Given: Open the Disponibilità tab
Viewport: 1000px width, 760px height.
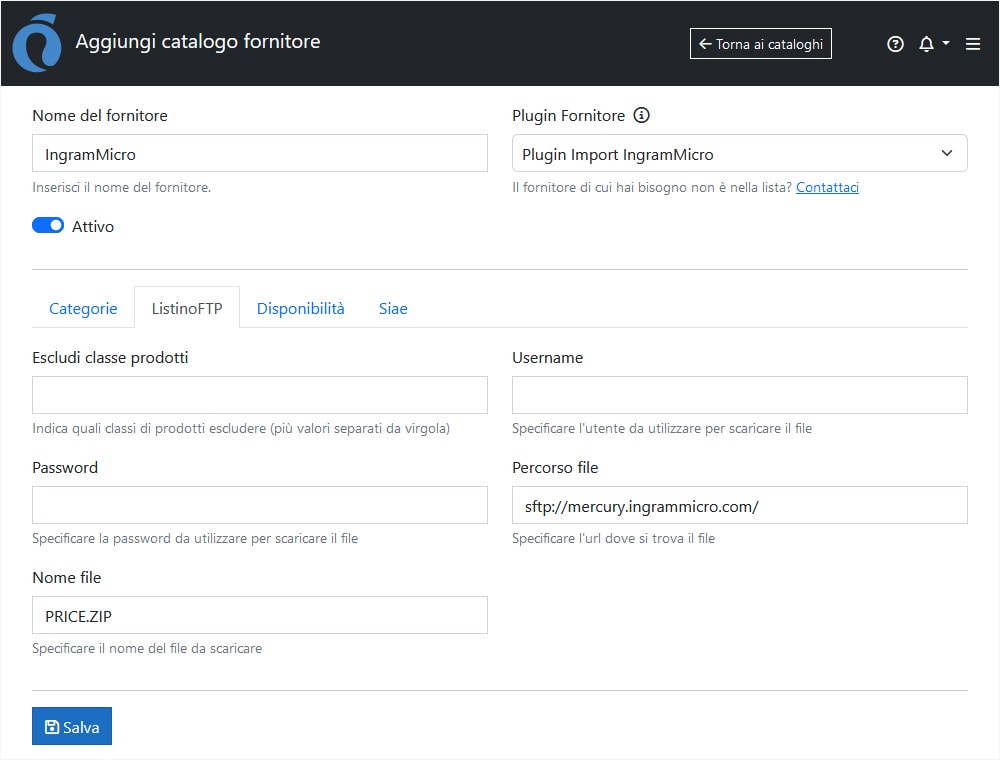Looking at the screenshot, I should (300, 308).
